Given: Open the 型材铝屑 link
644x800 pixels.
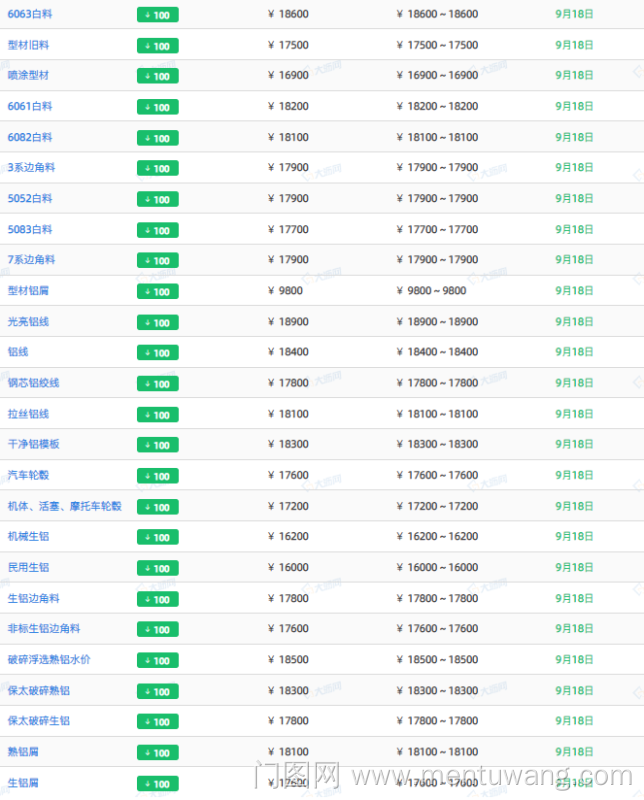Looking at the screenshot, I should tap(28, 291).
